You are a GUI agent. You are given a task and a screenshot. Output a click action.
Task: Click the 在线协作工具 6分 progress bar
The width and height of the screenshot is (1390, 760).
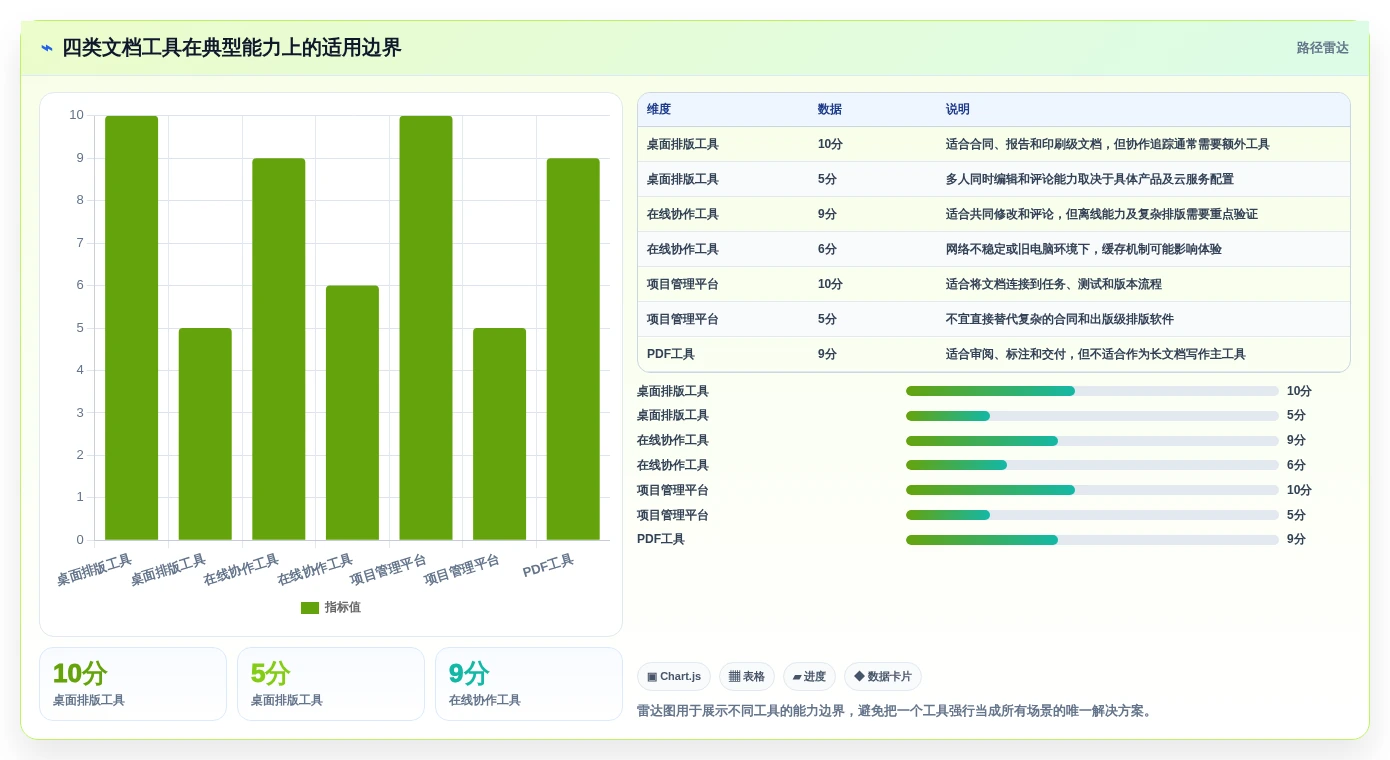pos(1092,465)
